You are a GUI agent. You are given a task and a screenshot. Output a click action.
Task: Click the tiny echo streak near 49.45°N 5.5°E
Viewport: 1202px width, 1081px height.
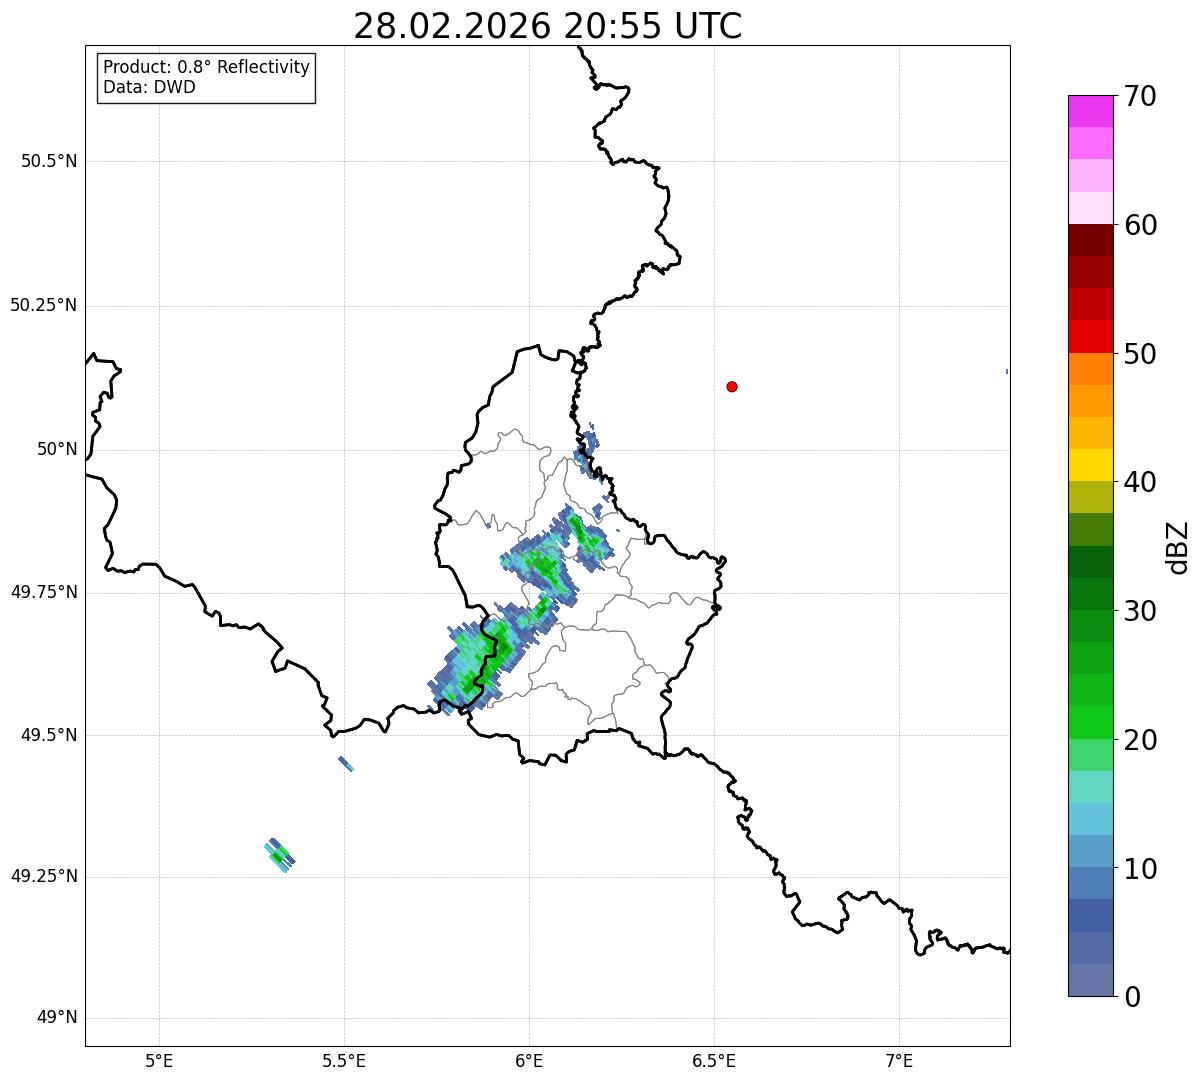tap(346, 764)
